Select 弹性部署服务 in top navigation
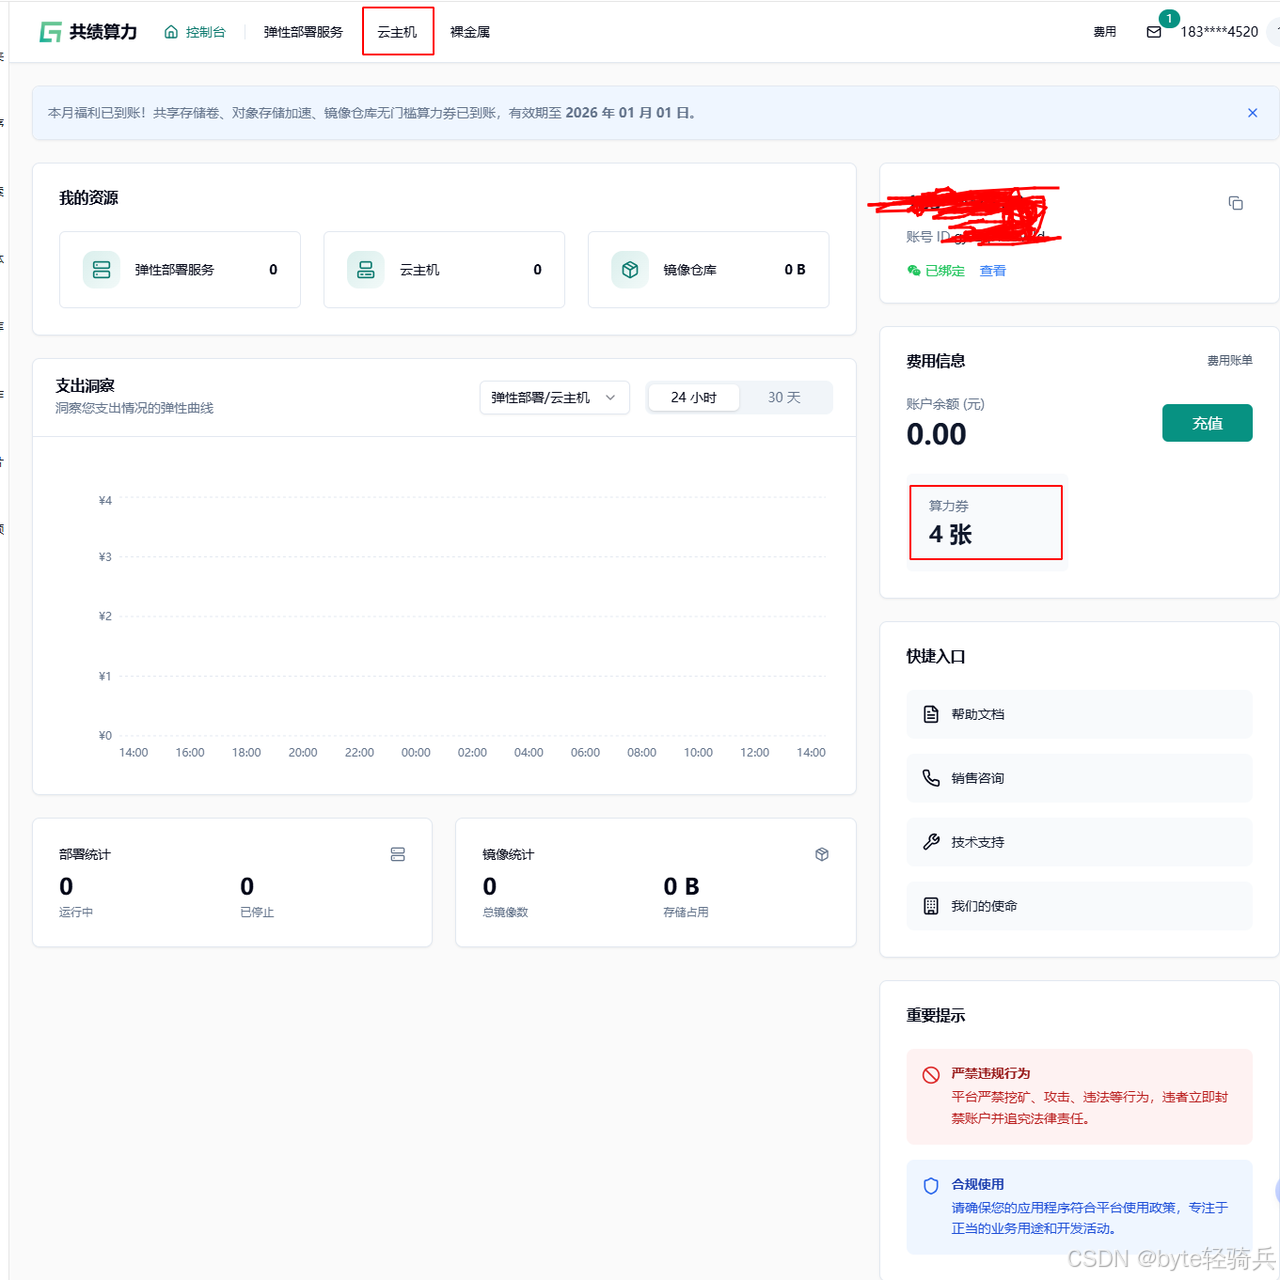1280x1280 pixels. click(x=303, y=32)
